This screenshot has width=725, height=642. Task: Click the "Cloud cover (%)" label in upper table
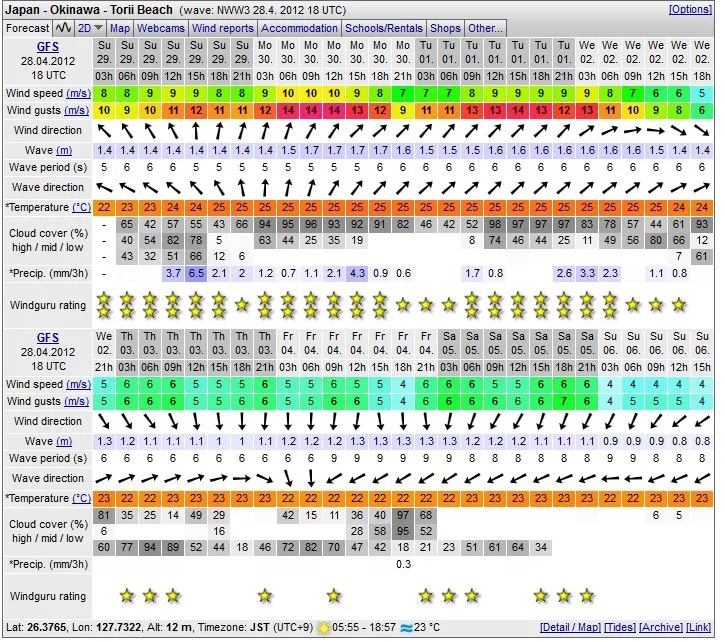pyautogui.click(x=48, y=233)
